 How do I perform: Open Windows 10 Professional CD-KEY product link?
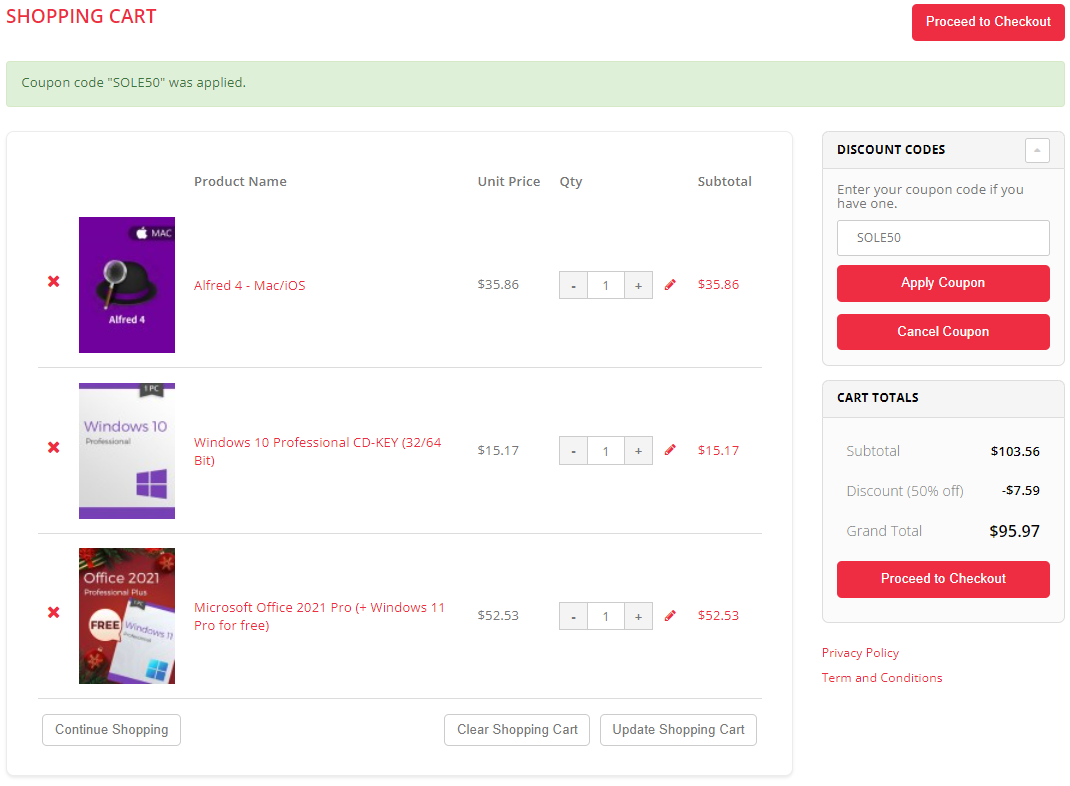point(318,451)
